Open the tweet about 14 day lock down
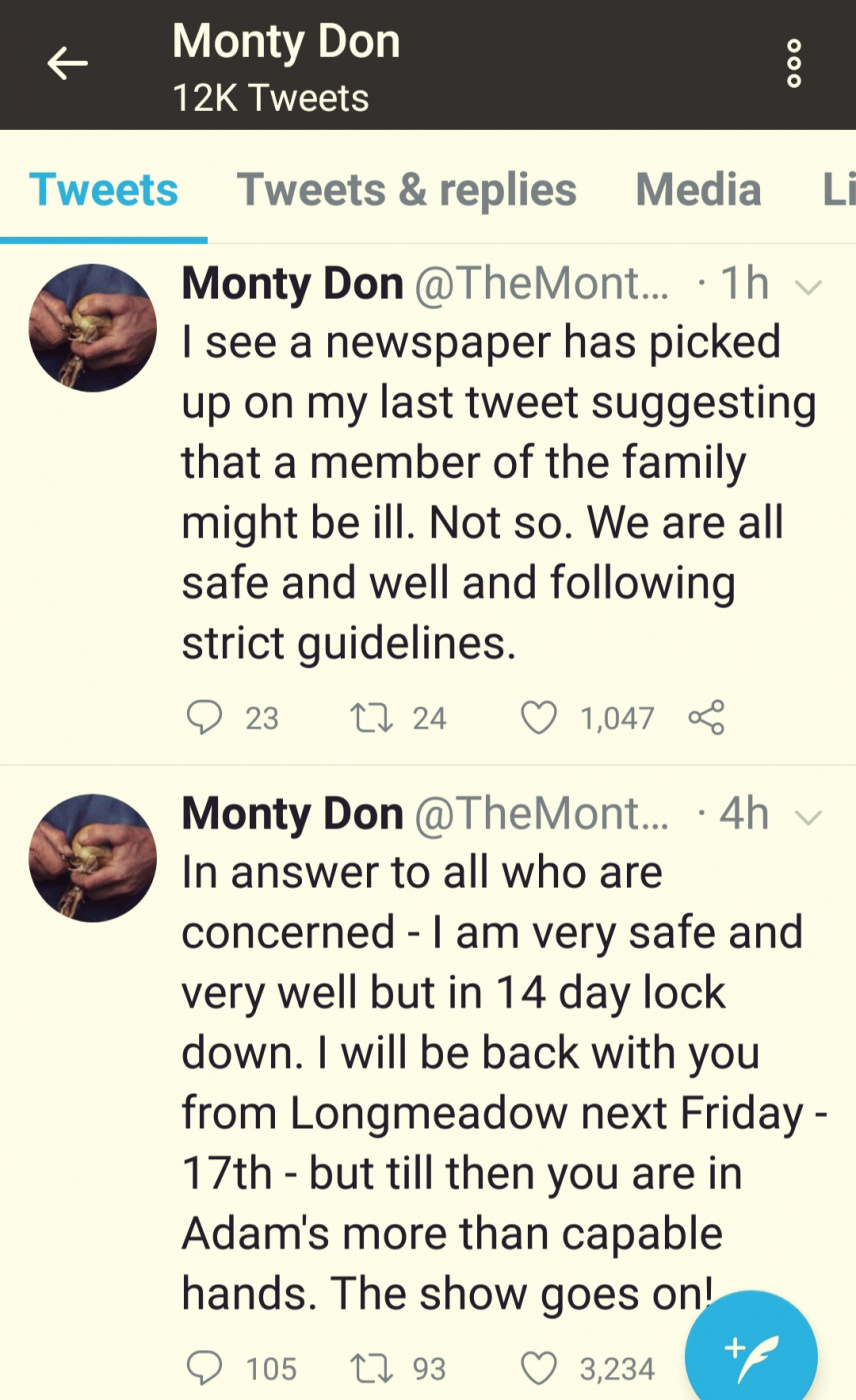 click(505, 1083)
